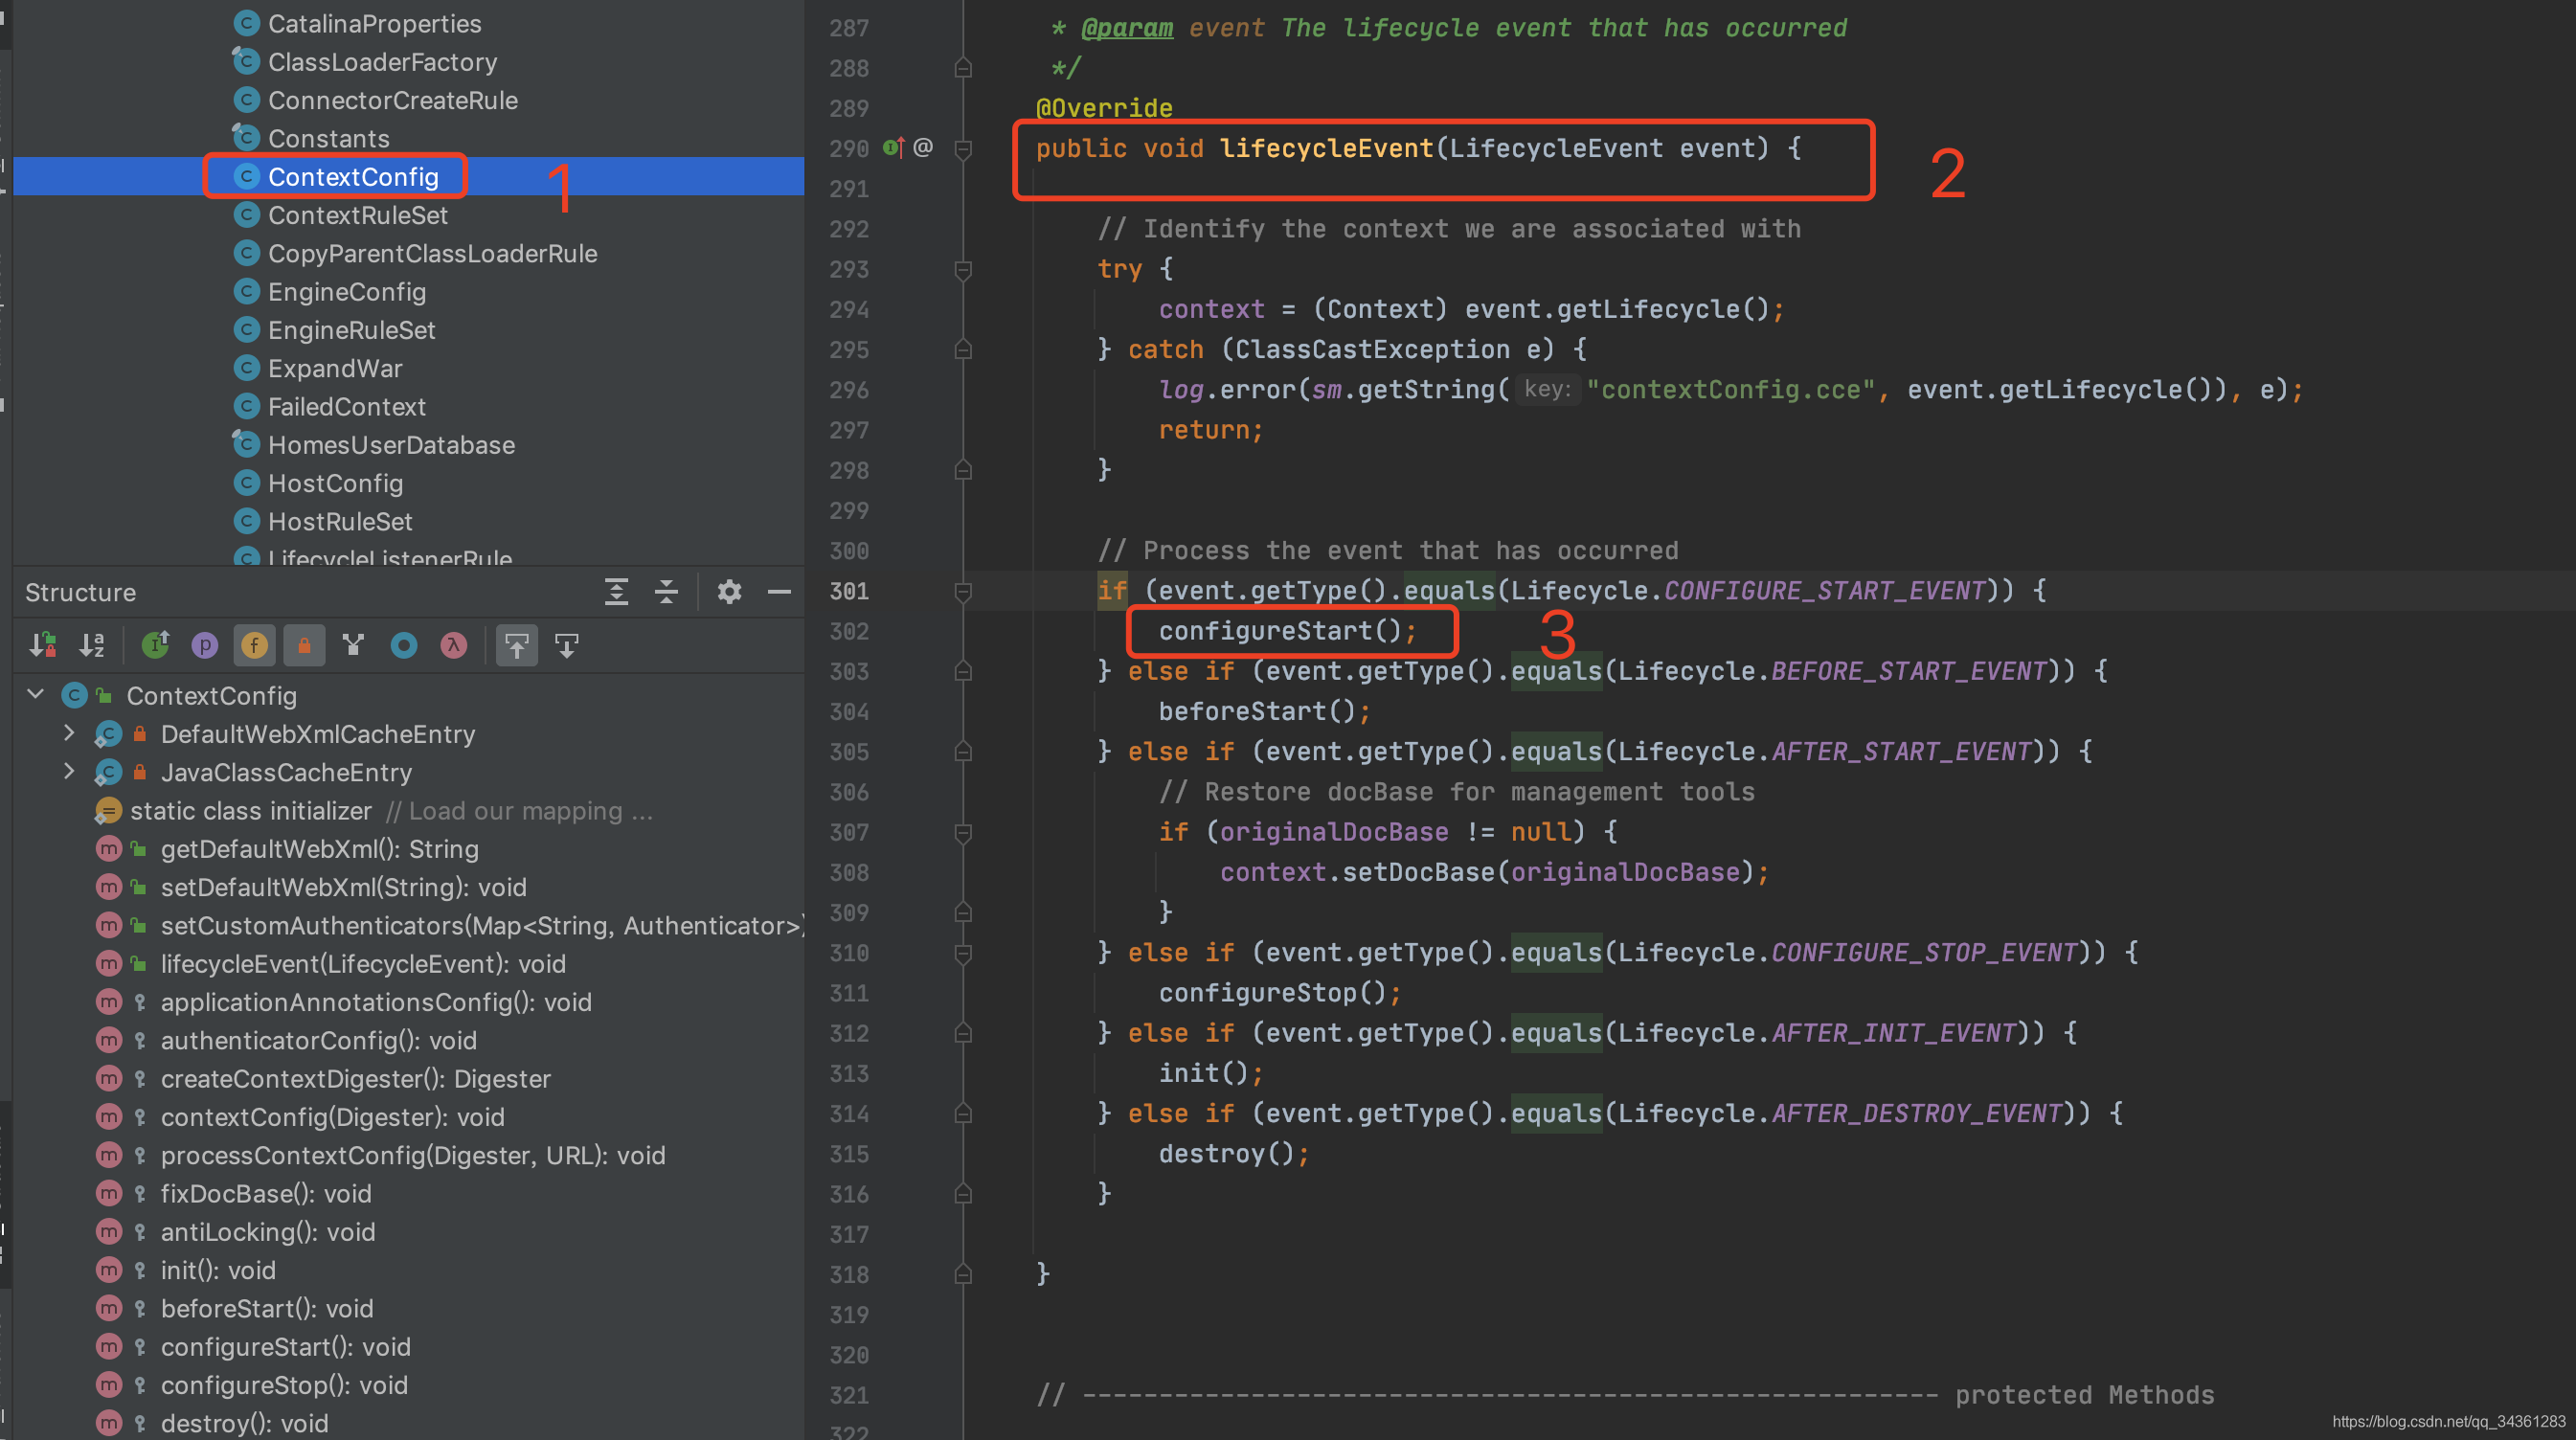Navigate to fixDocBase() method
This screenshot has width=2576, height=1440.
coord(265,1193)
